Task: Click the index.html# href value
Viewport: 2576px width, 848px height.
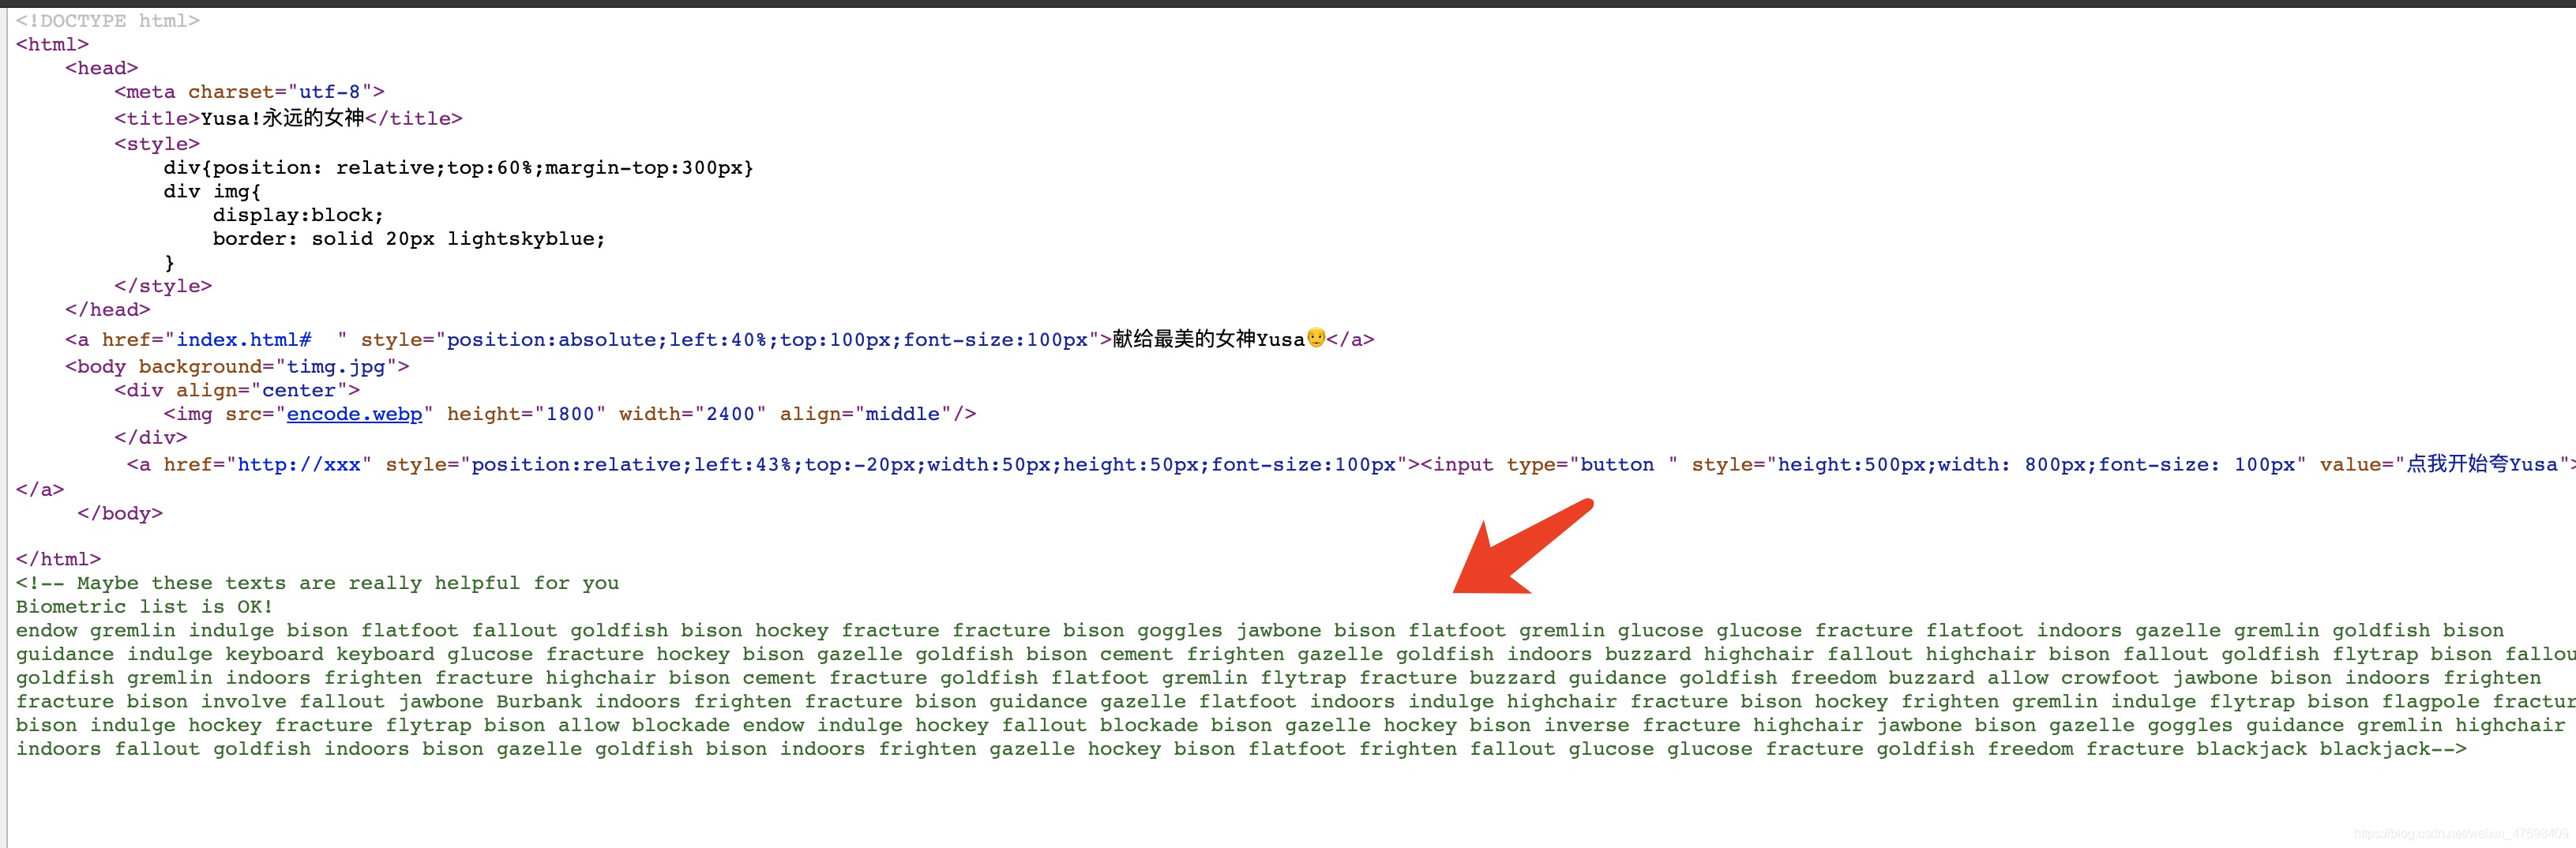Action: pyautogui.click(x=244, y=340)
